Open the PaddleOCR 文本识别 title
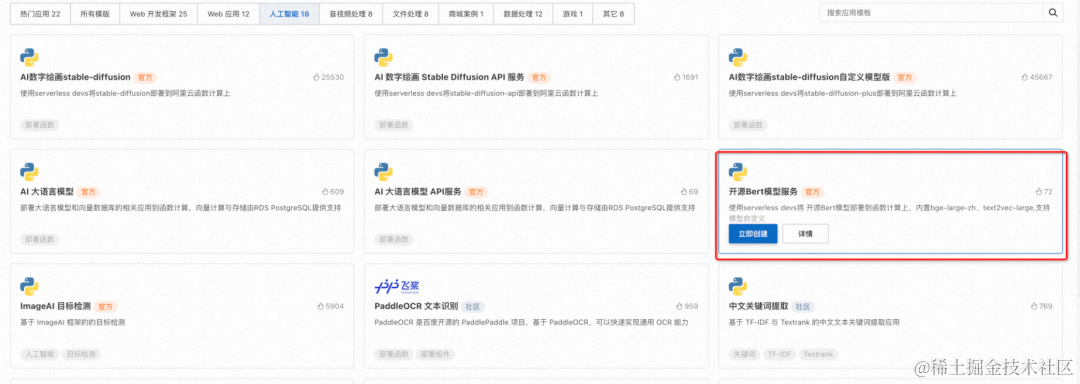 coord(416,306)
